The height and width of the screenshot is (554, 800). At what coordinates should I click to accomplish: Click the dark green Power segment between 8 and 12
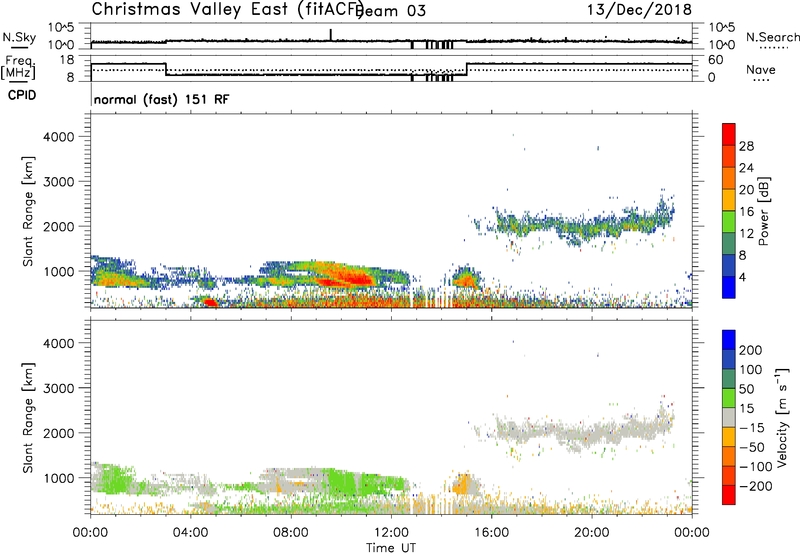pos(729,244)
